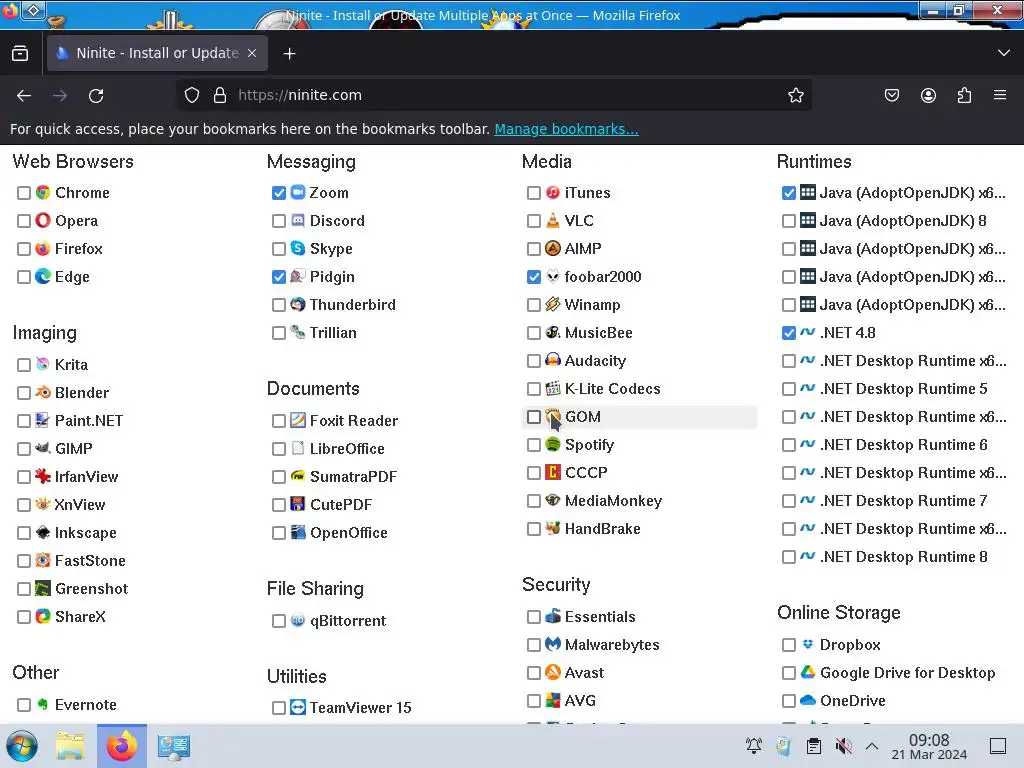
Task: Click the Inkscape icon
Action: (43, 533)
